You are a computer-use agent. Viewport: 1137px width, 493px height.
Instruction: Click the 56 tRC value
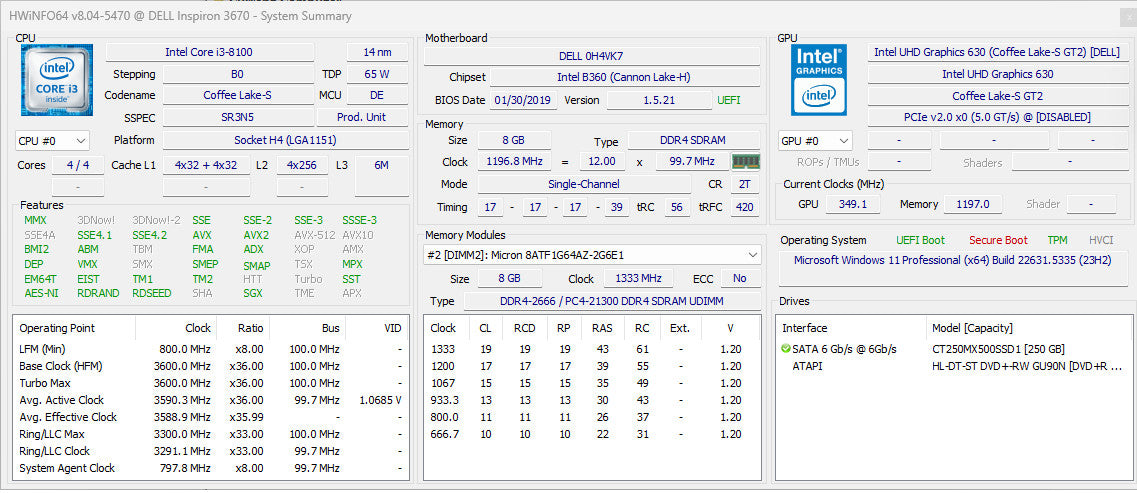click(x=677, y=207)
